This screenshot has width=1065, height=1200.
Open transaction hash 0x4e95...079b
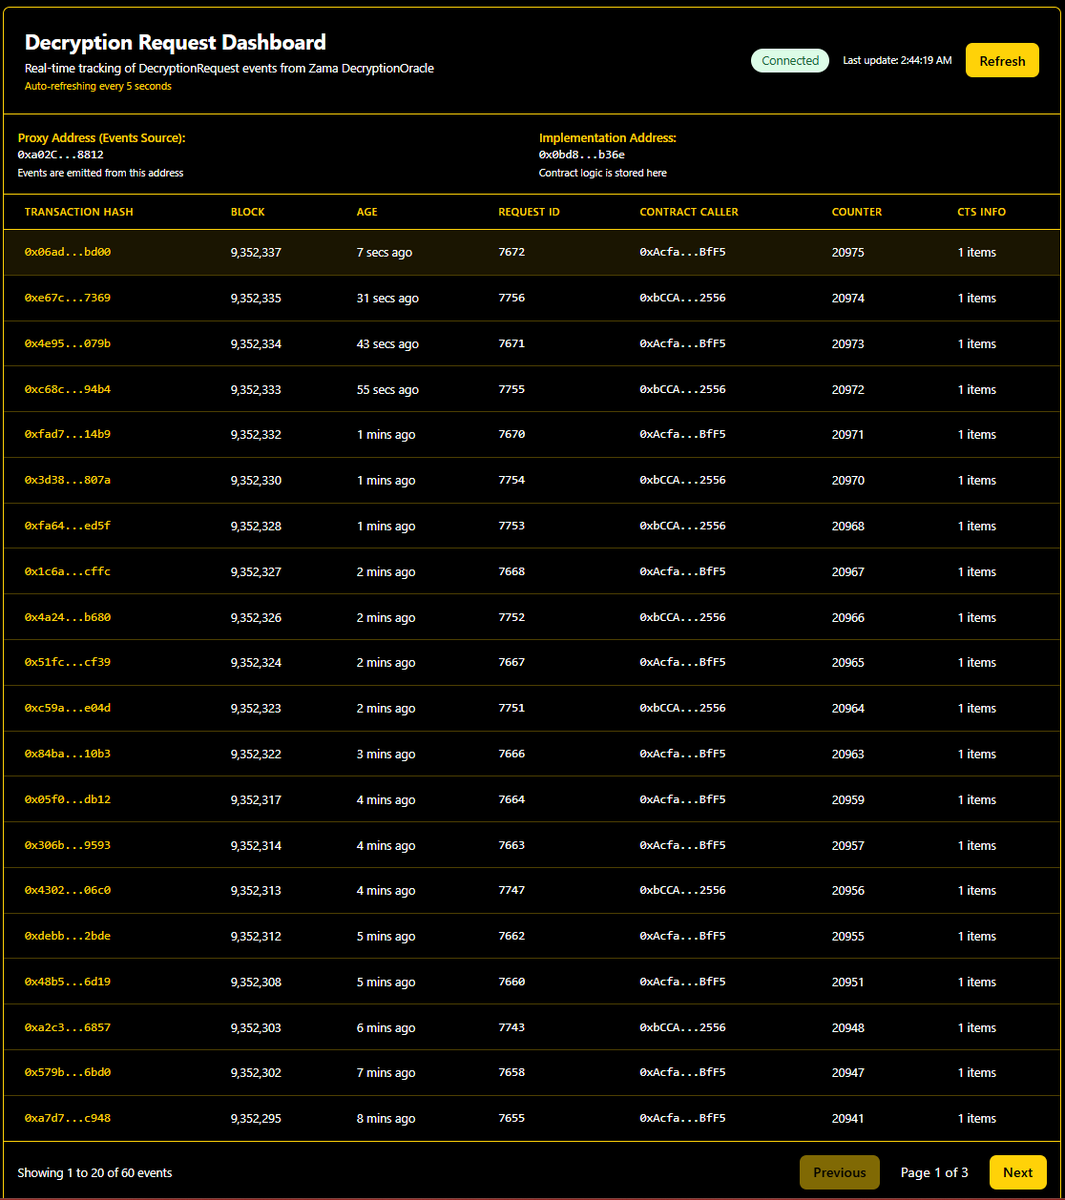[x=68, y=344]
